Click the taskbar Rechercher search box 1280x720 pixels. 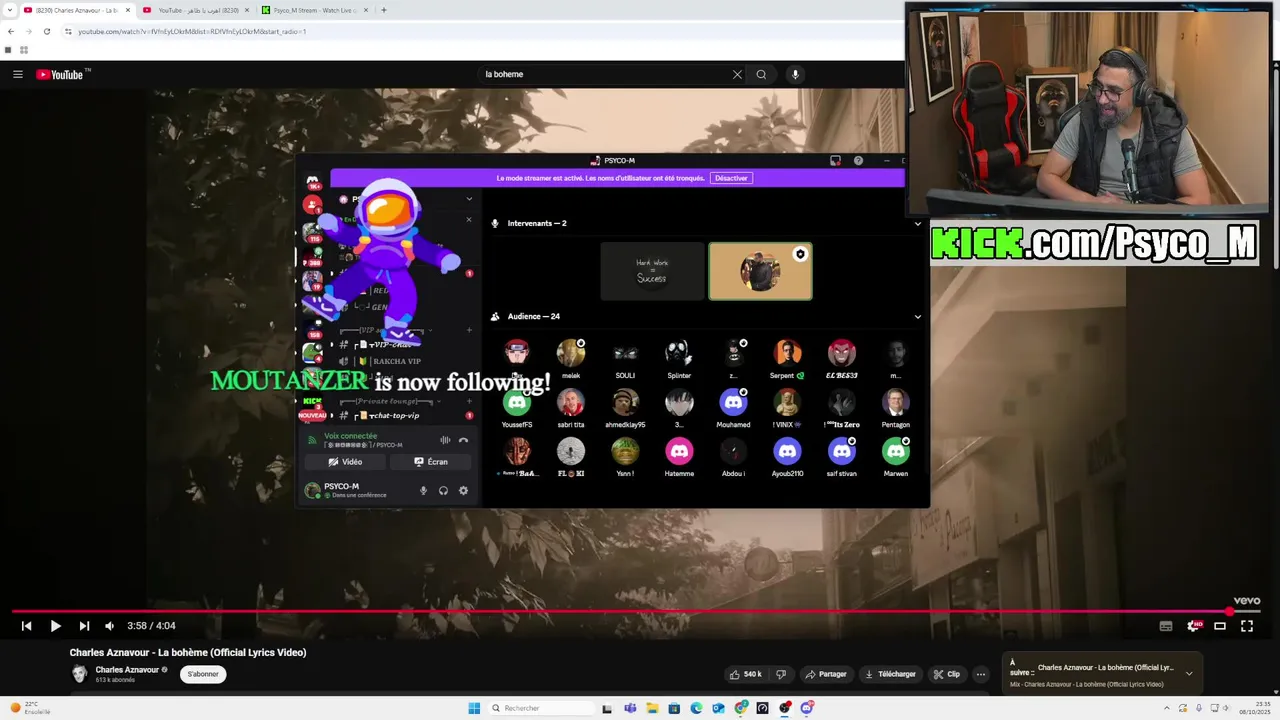(x=540, y=708)
